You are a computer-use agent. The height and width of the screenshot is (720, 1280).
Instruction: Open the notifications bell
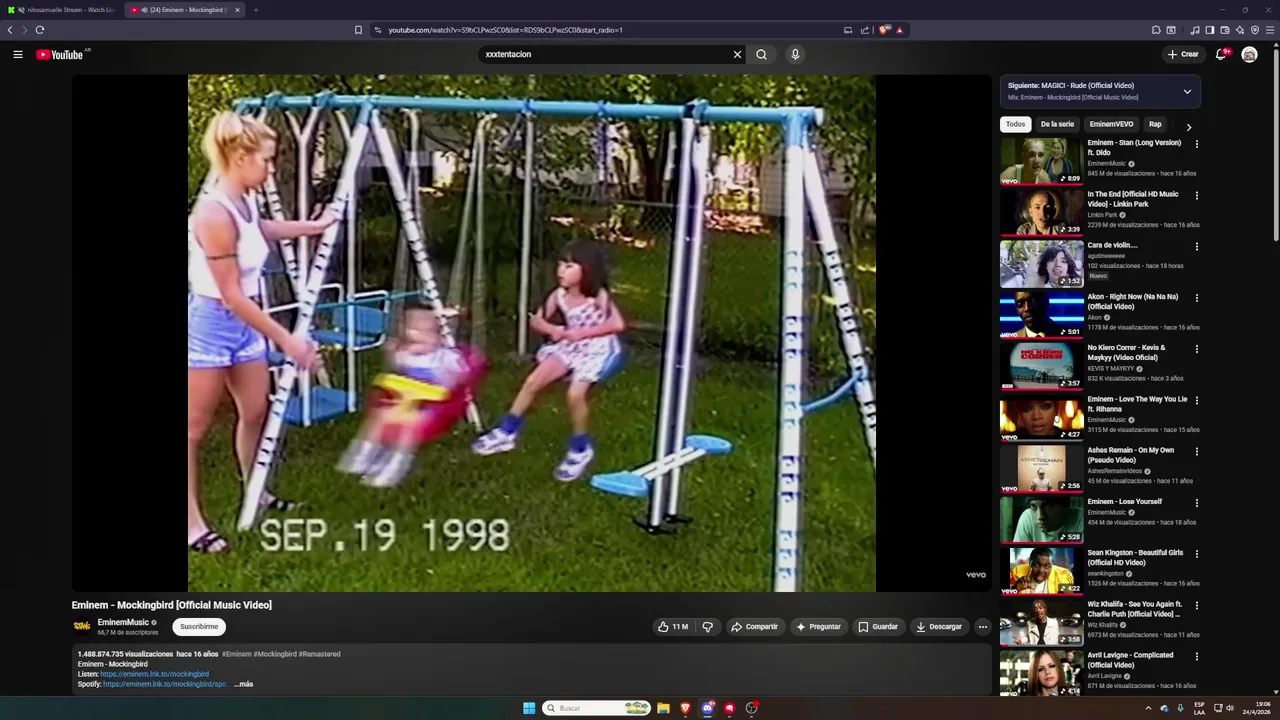click(1221, 54)
